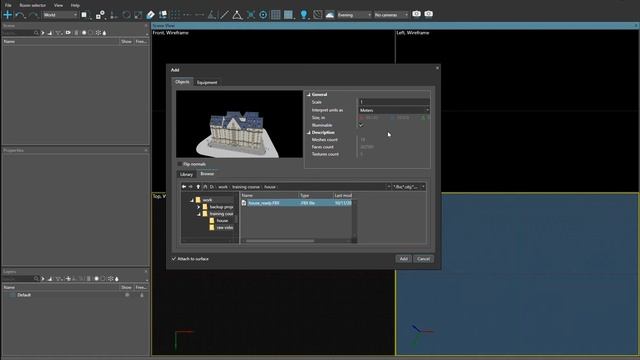Enable the Flip normals checkbox
Screen dimensions: 640x360
(x=179, y=164)
